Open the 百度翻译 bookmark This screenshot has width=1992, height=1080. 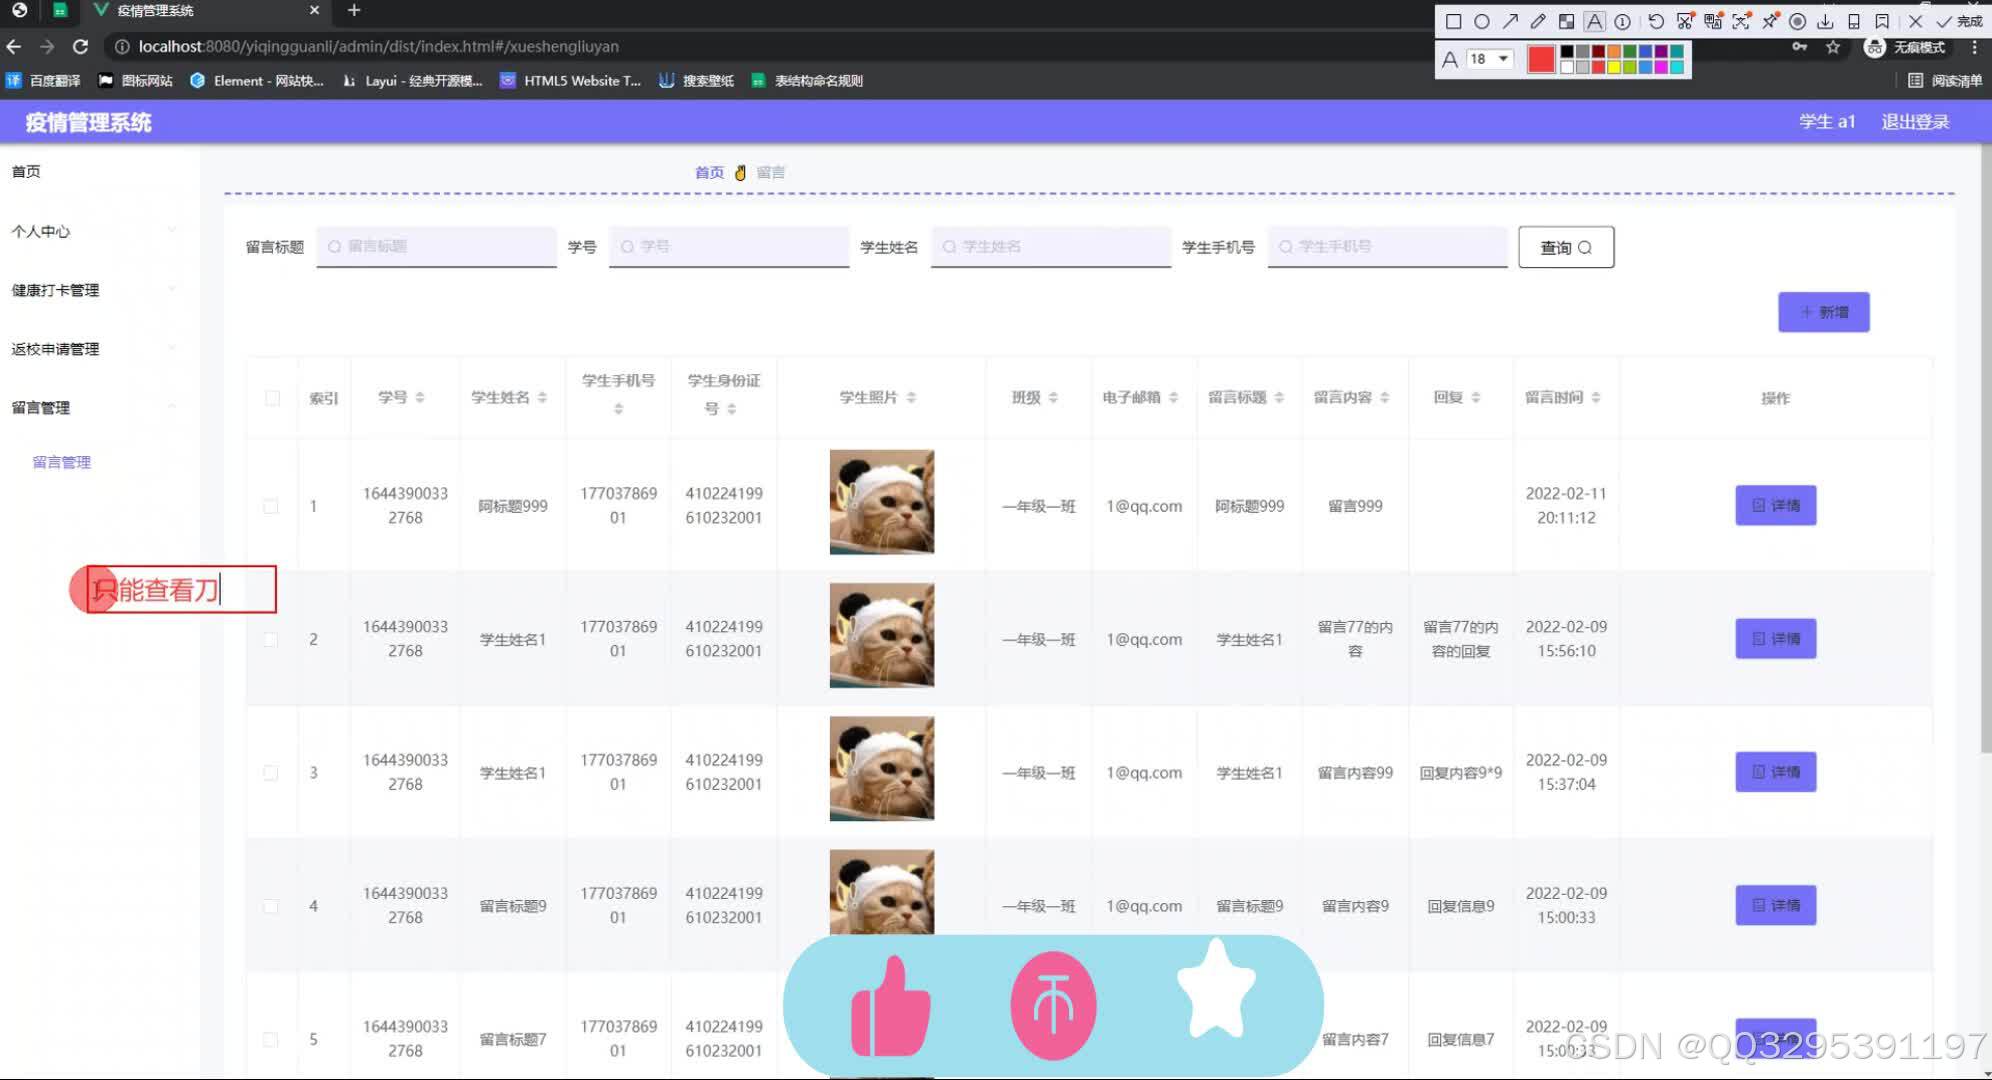pos(44,81)
